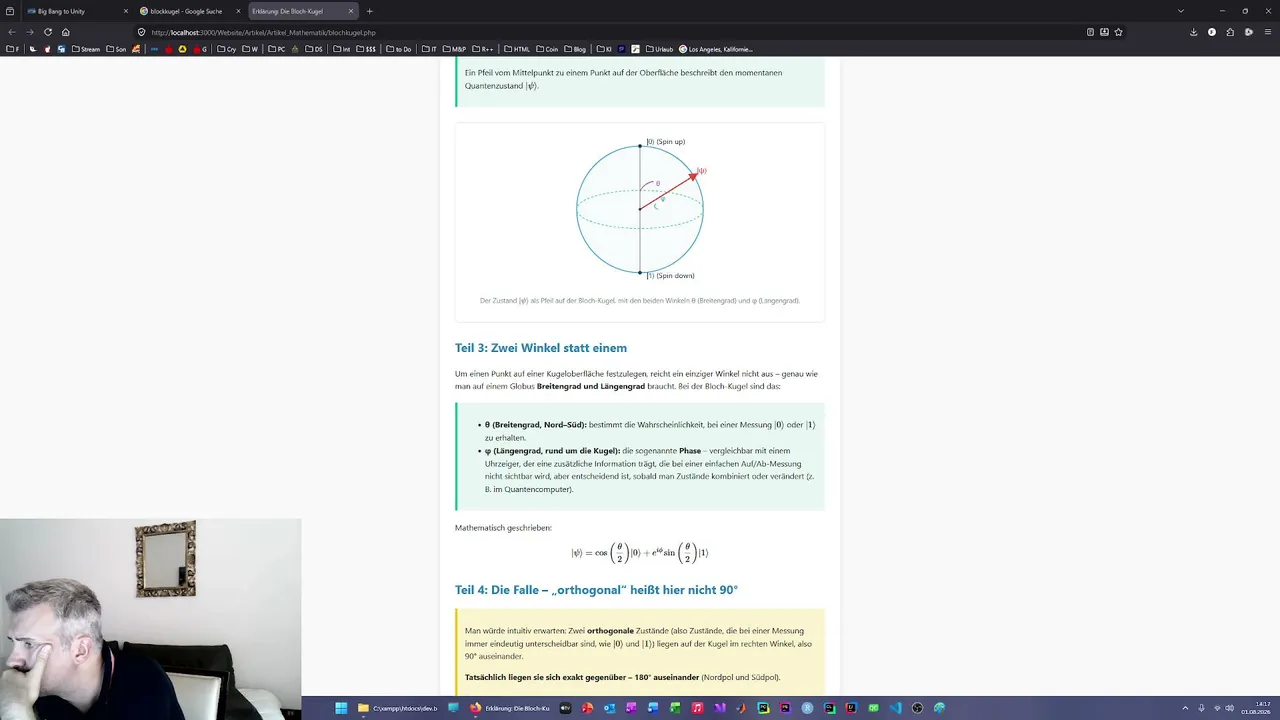The width and height of the screenshot is (1280, 720).
Task: Open the 'KI' bookmark folder
Action: click(x=603, y=49)
